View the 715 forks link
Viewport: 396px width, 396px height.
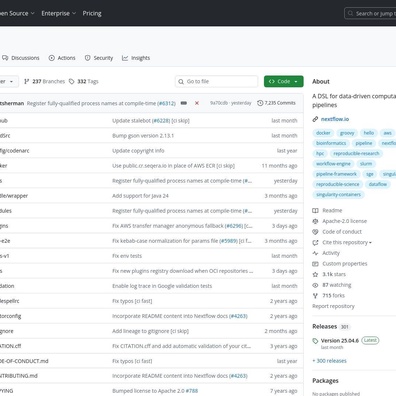[x=329, y=296]
